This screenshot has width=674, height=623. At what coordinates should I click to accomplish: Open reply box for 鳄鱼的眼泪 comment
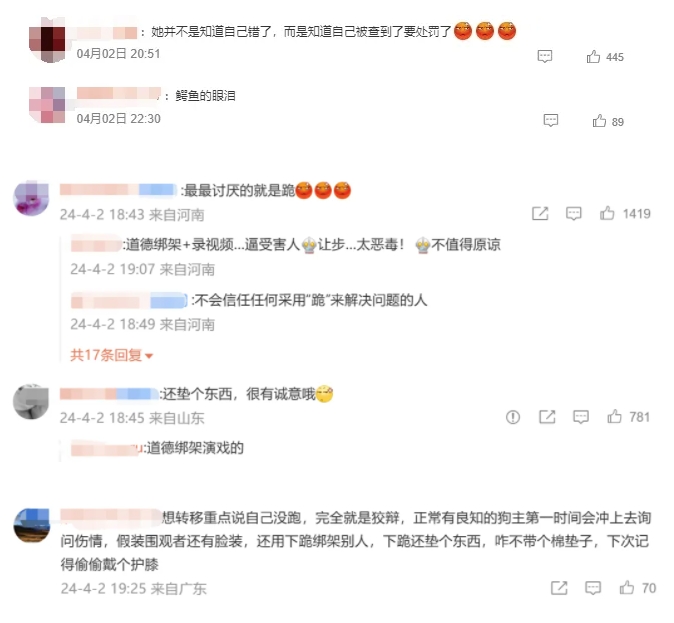[551, 120]
